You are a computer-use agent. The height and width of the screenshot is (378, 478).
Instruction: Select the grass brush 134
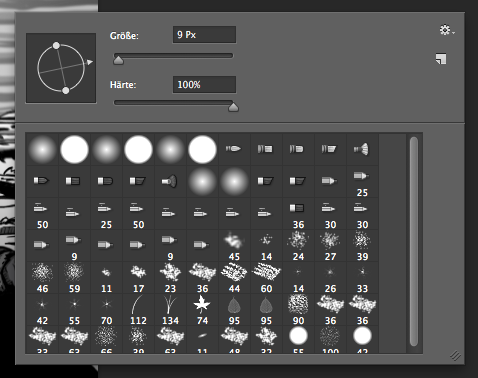(170, 309)
